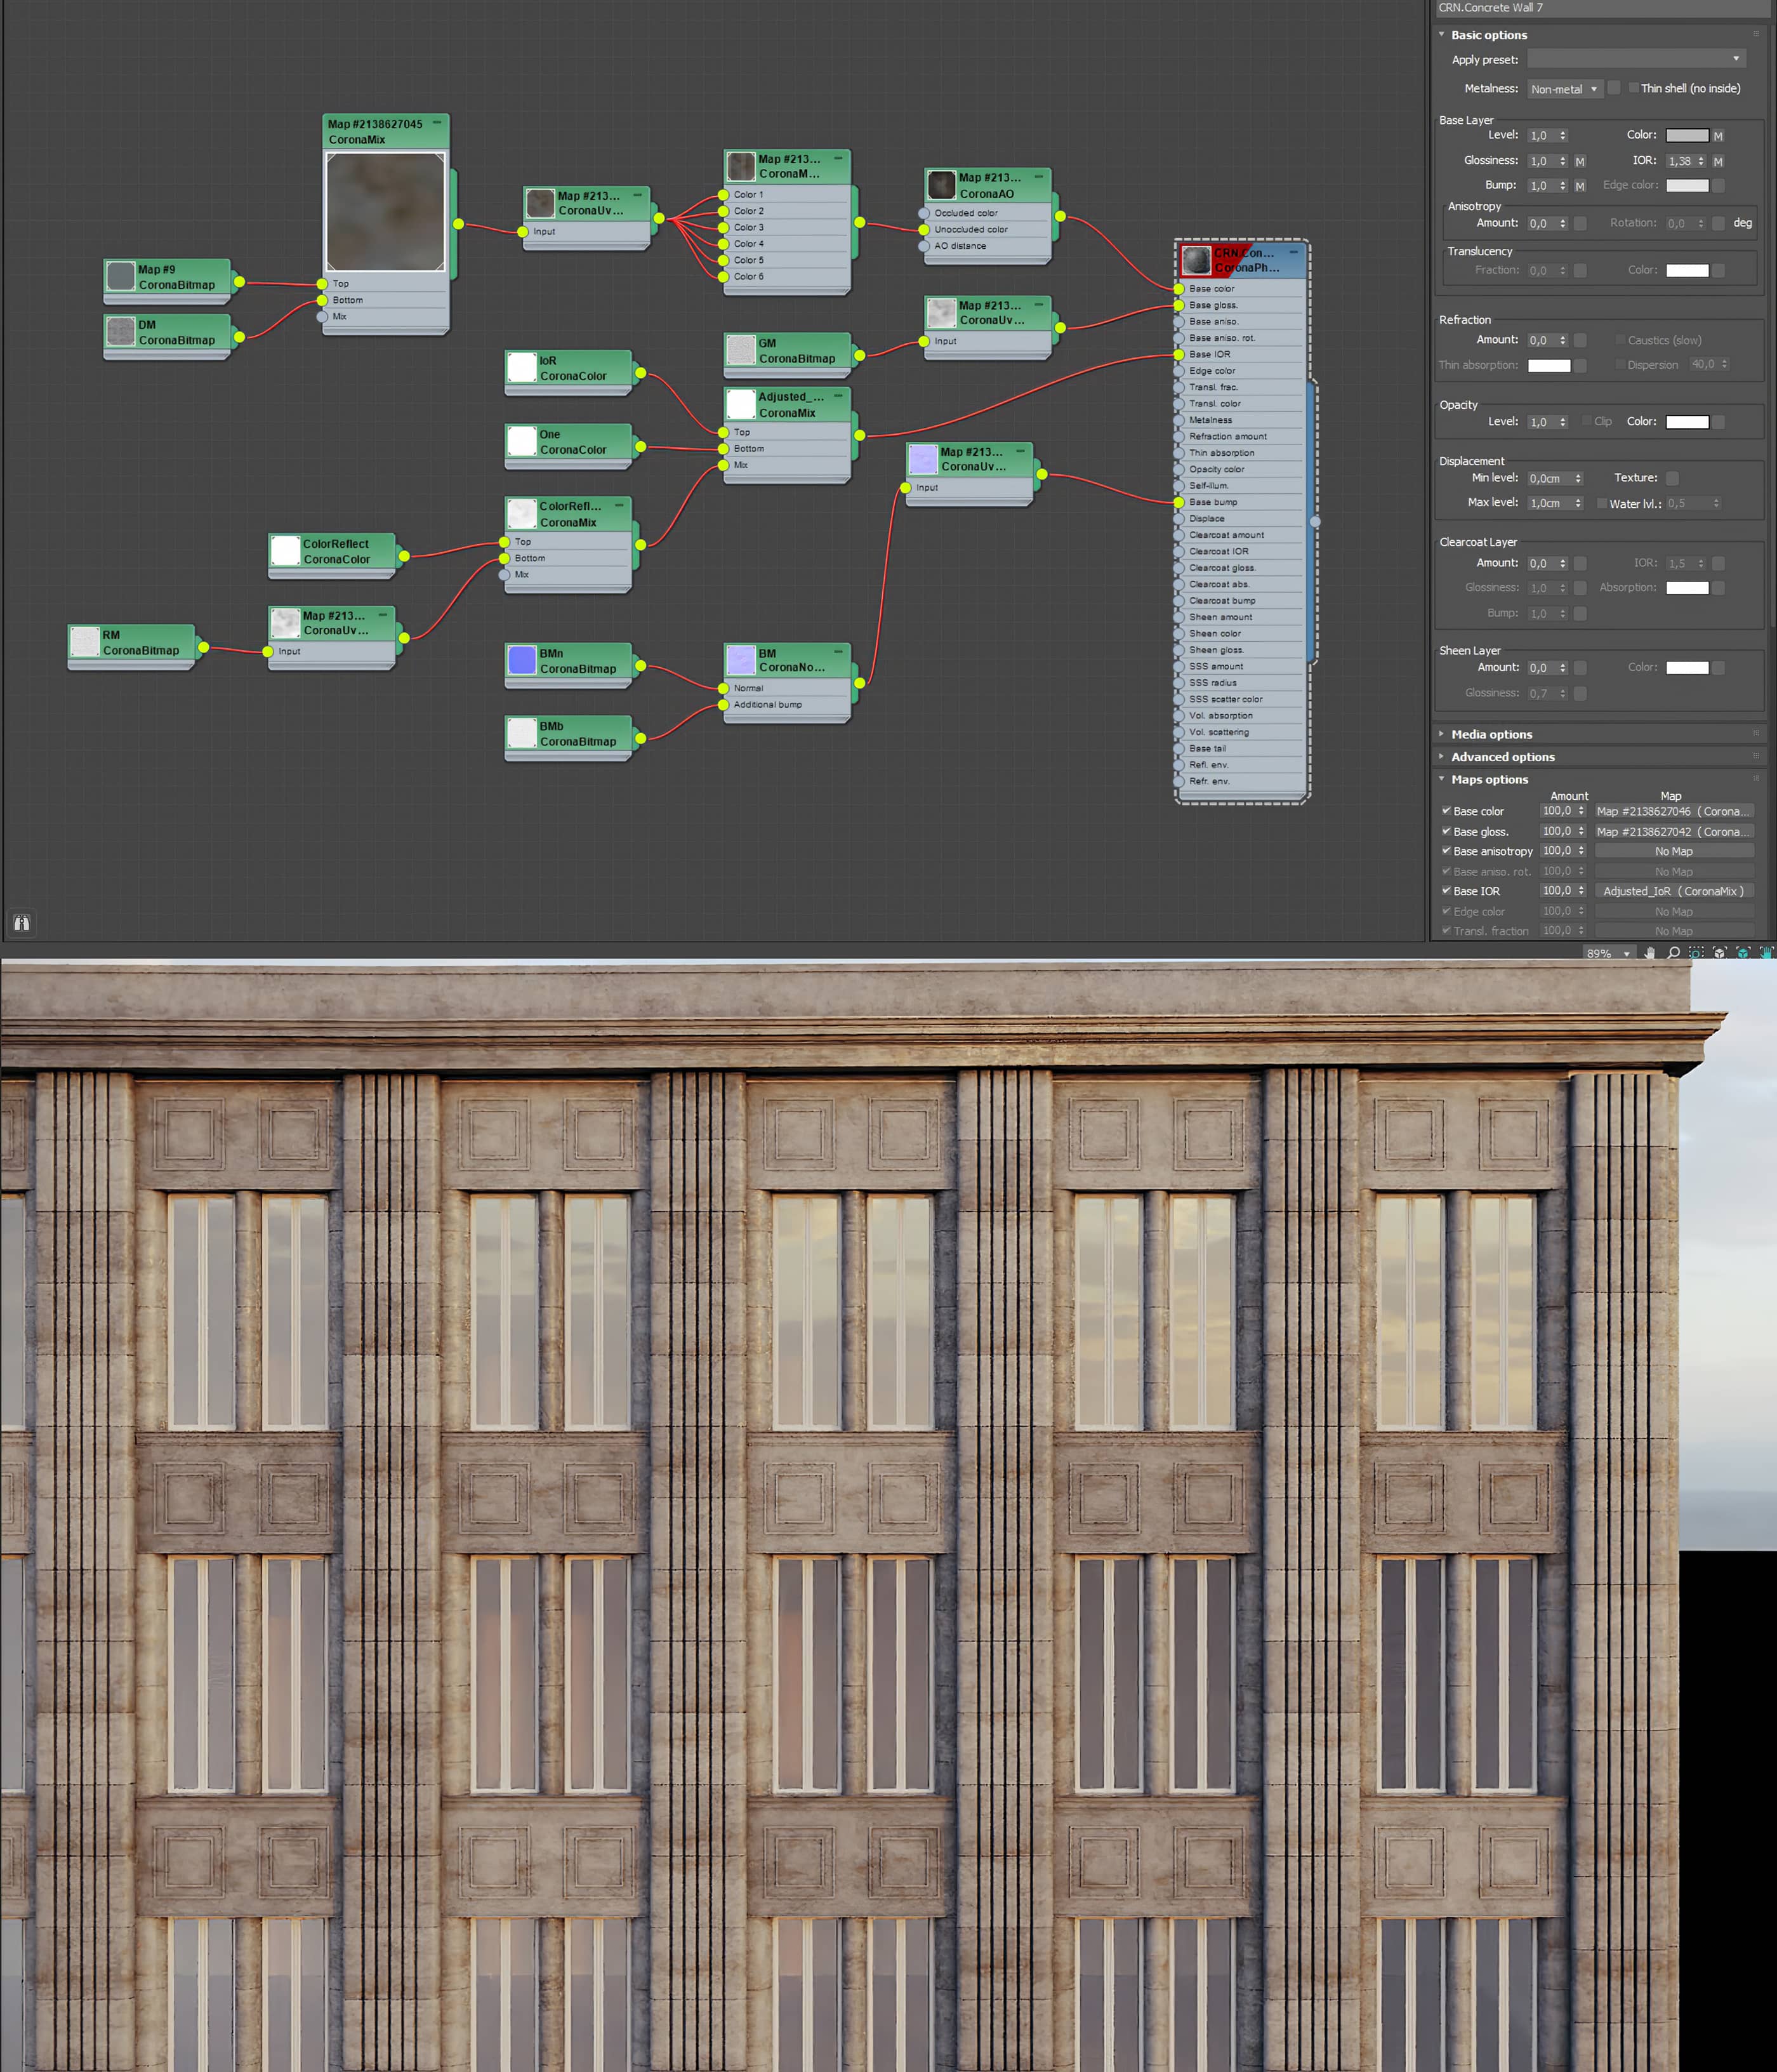Viewport: 1777px width, 2072px height.
Task: Expand the Media options rollout
Action: pyautogui.click(x=1491, y=734)
